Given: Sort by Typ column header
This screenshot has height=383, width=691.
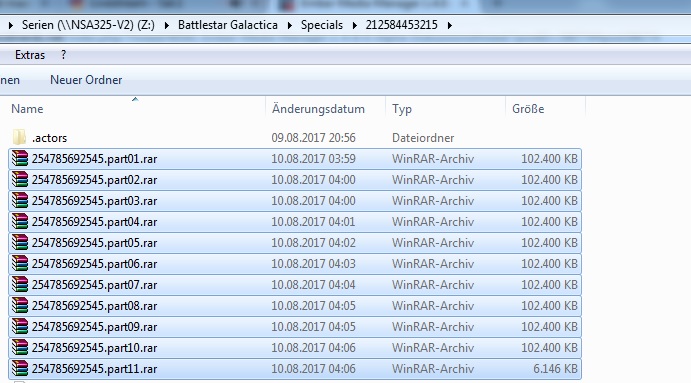Looking at the screenshot, I should point(402,109).
